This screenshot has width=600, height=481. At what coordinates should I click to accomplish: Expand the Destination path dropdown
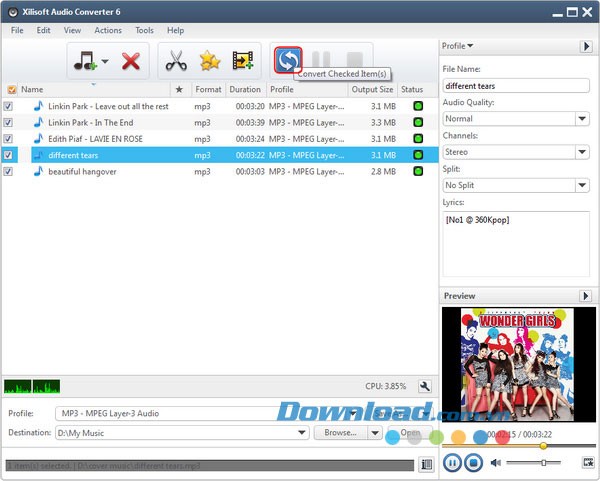tap(302, 433)
